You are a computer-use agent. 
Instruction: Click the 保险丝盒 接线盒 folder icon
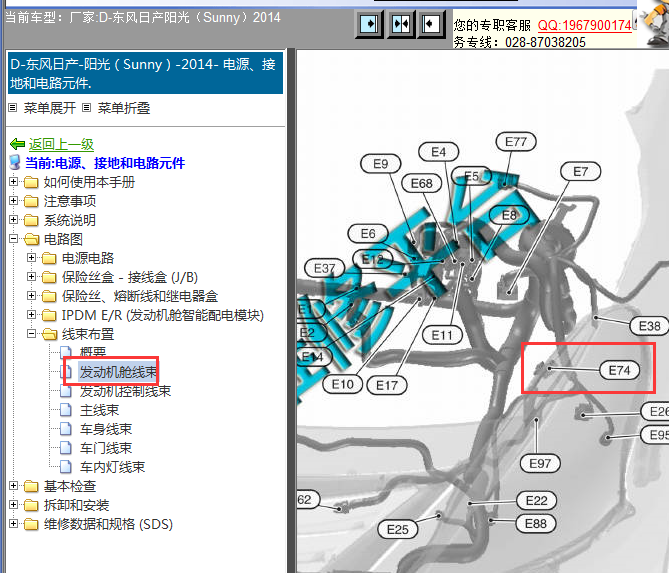point(49,278)
